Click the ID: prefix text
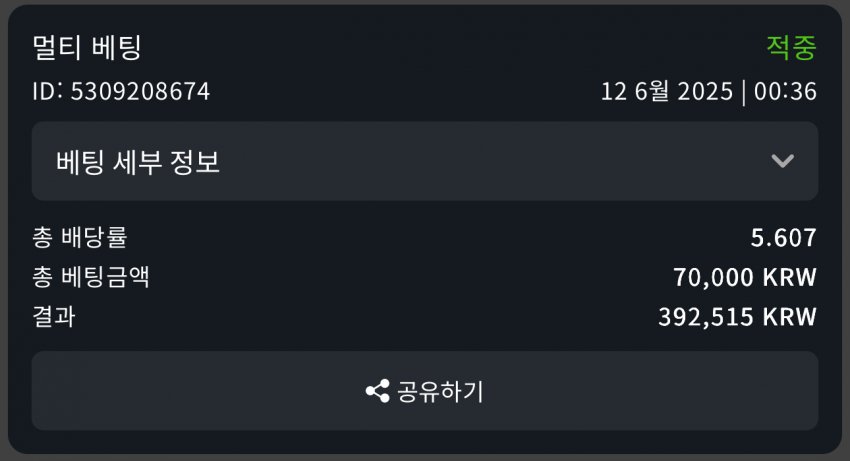 [x=48, y=91]
